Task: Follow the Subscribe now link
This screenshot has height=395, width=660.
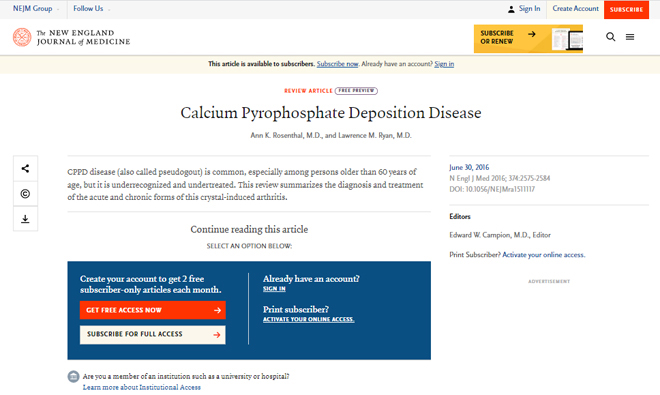Action: coord(337,64)
